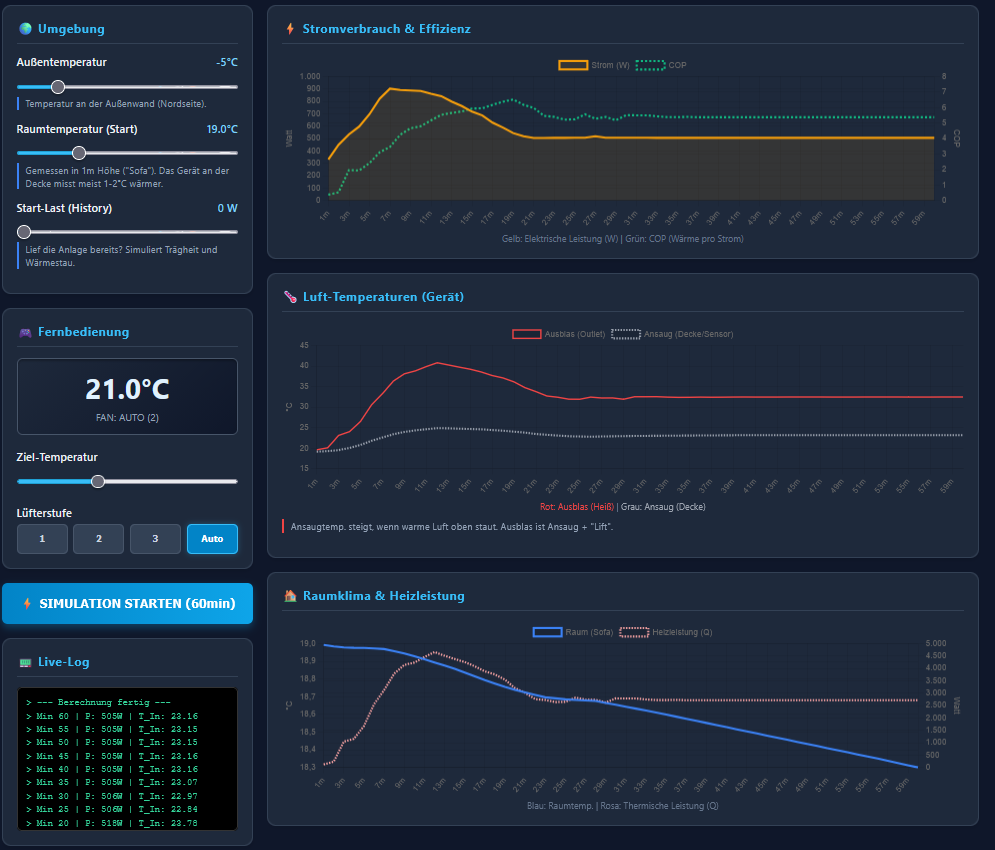Viewport: 995px width, 850px height.
Task: Hide the COP series in the chart legend
Action: click(661, 65)
